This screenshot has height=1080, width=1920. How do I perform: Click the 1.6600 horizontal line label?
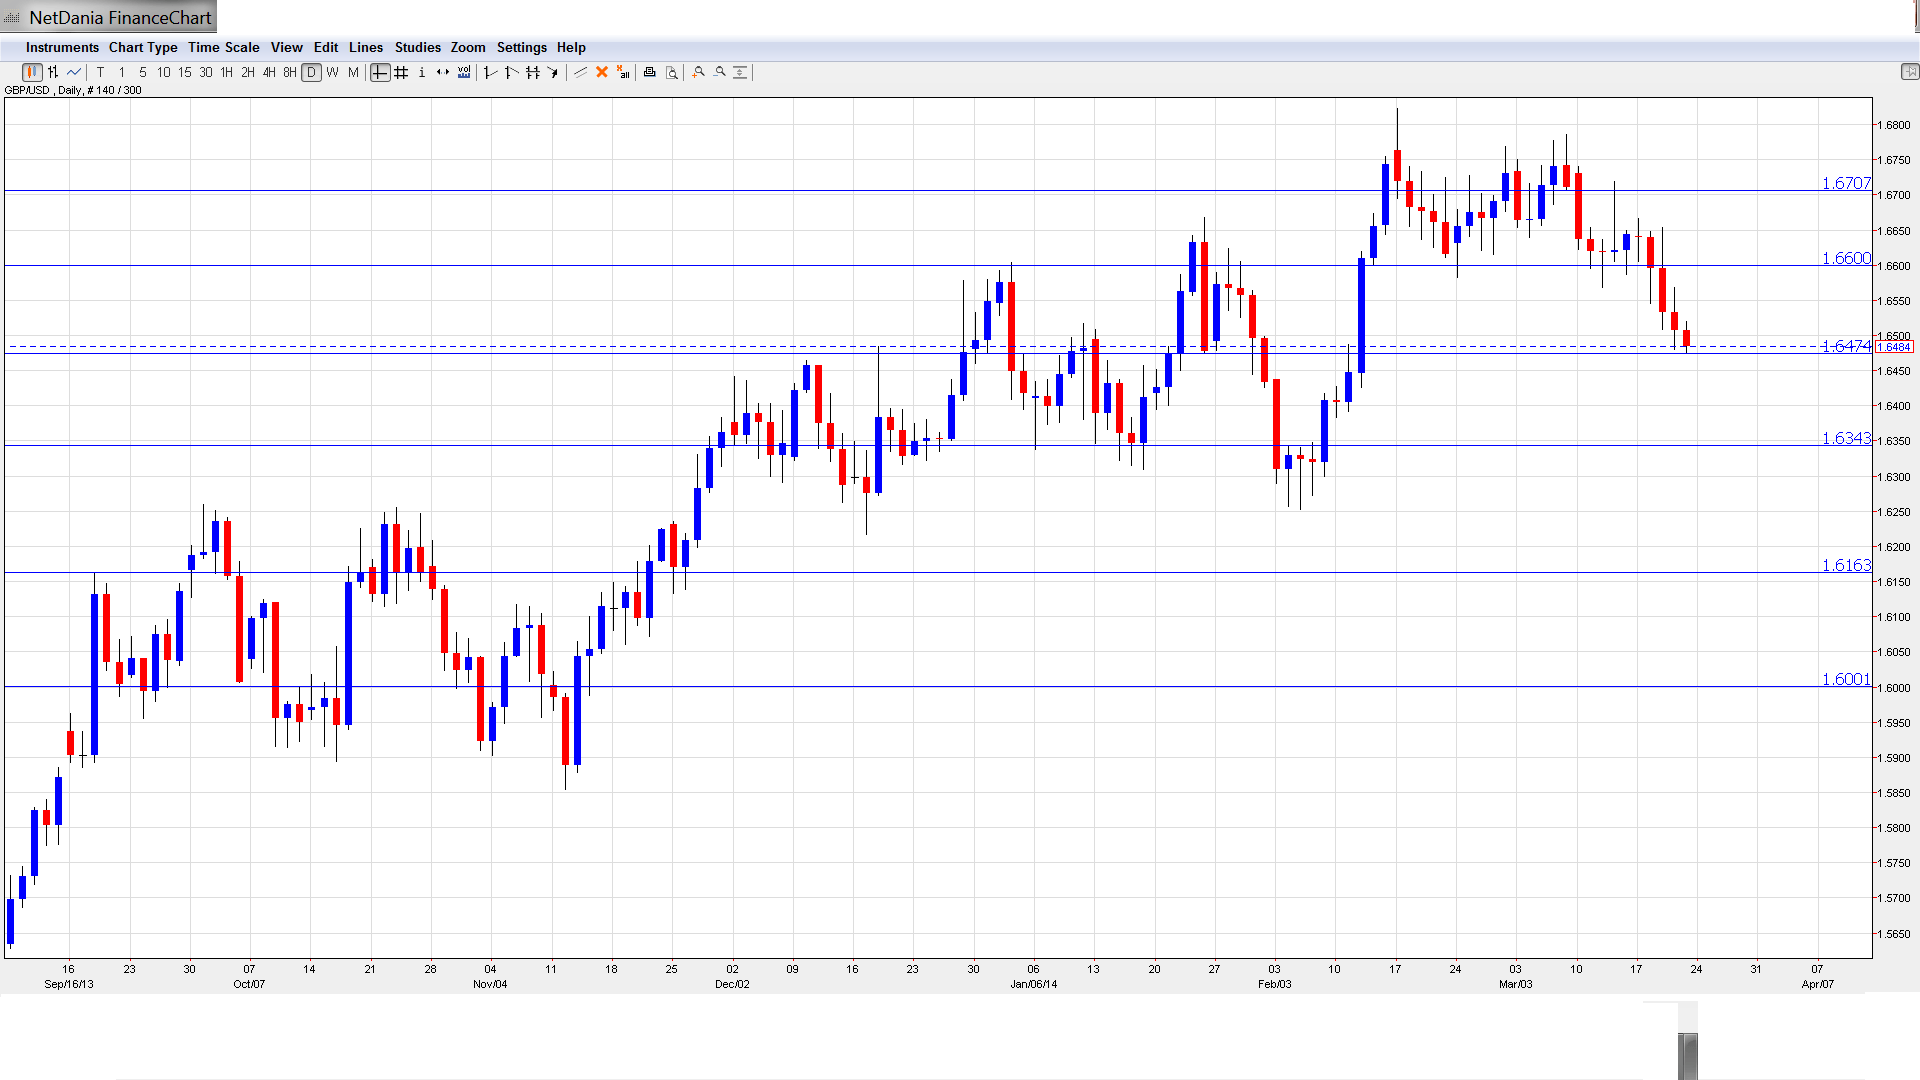click(x=1846, y=258)
